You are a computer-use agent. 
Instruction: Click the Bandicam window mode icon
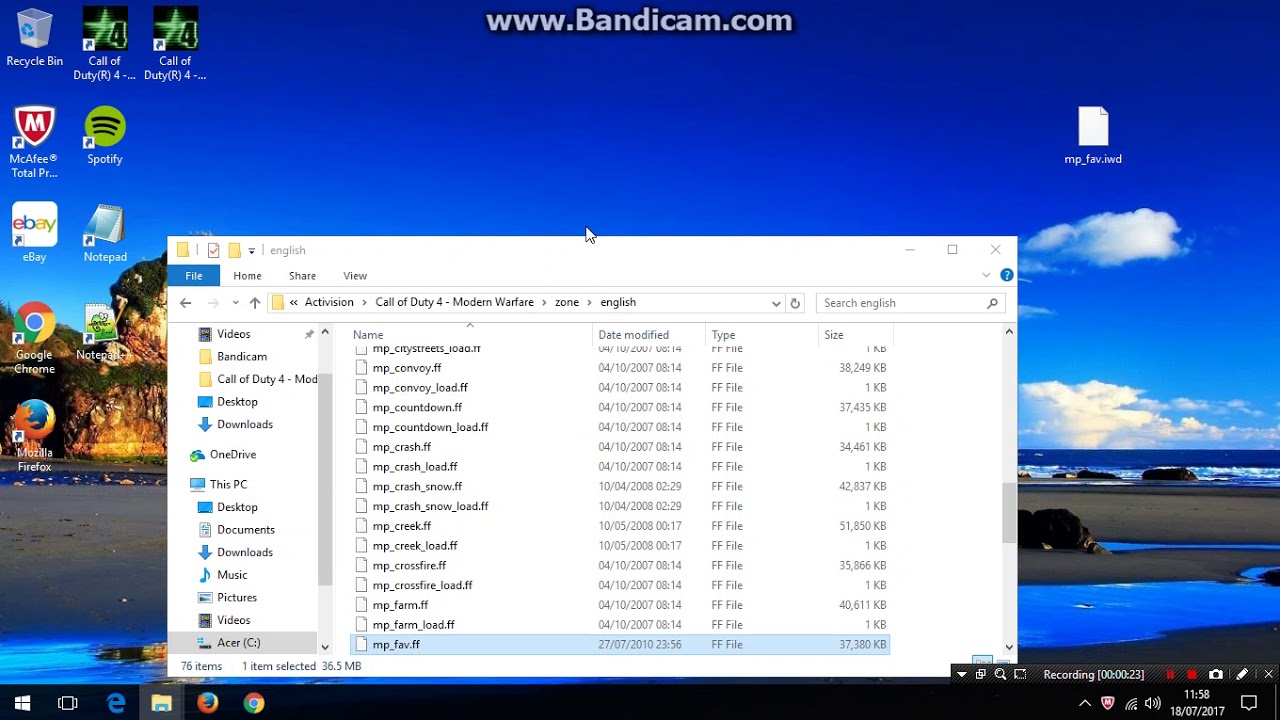(x=980, y=675)
